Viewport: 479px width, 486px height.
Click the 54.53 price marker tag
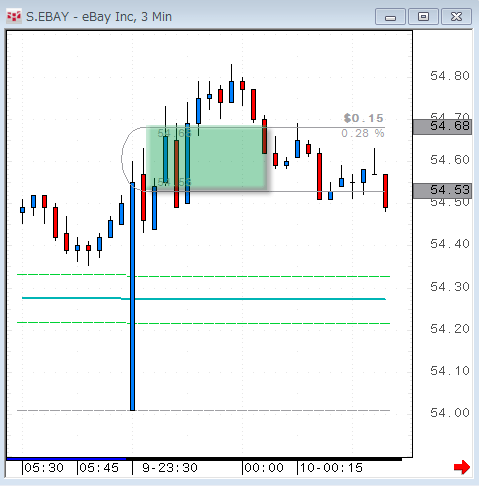coord(442,191)
